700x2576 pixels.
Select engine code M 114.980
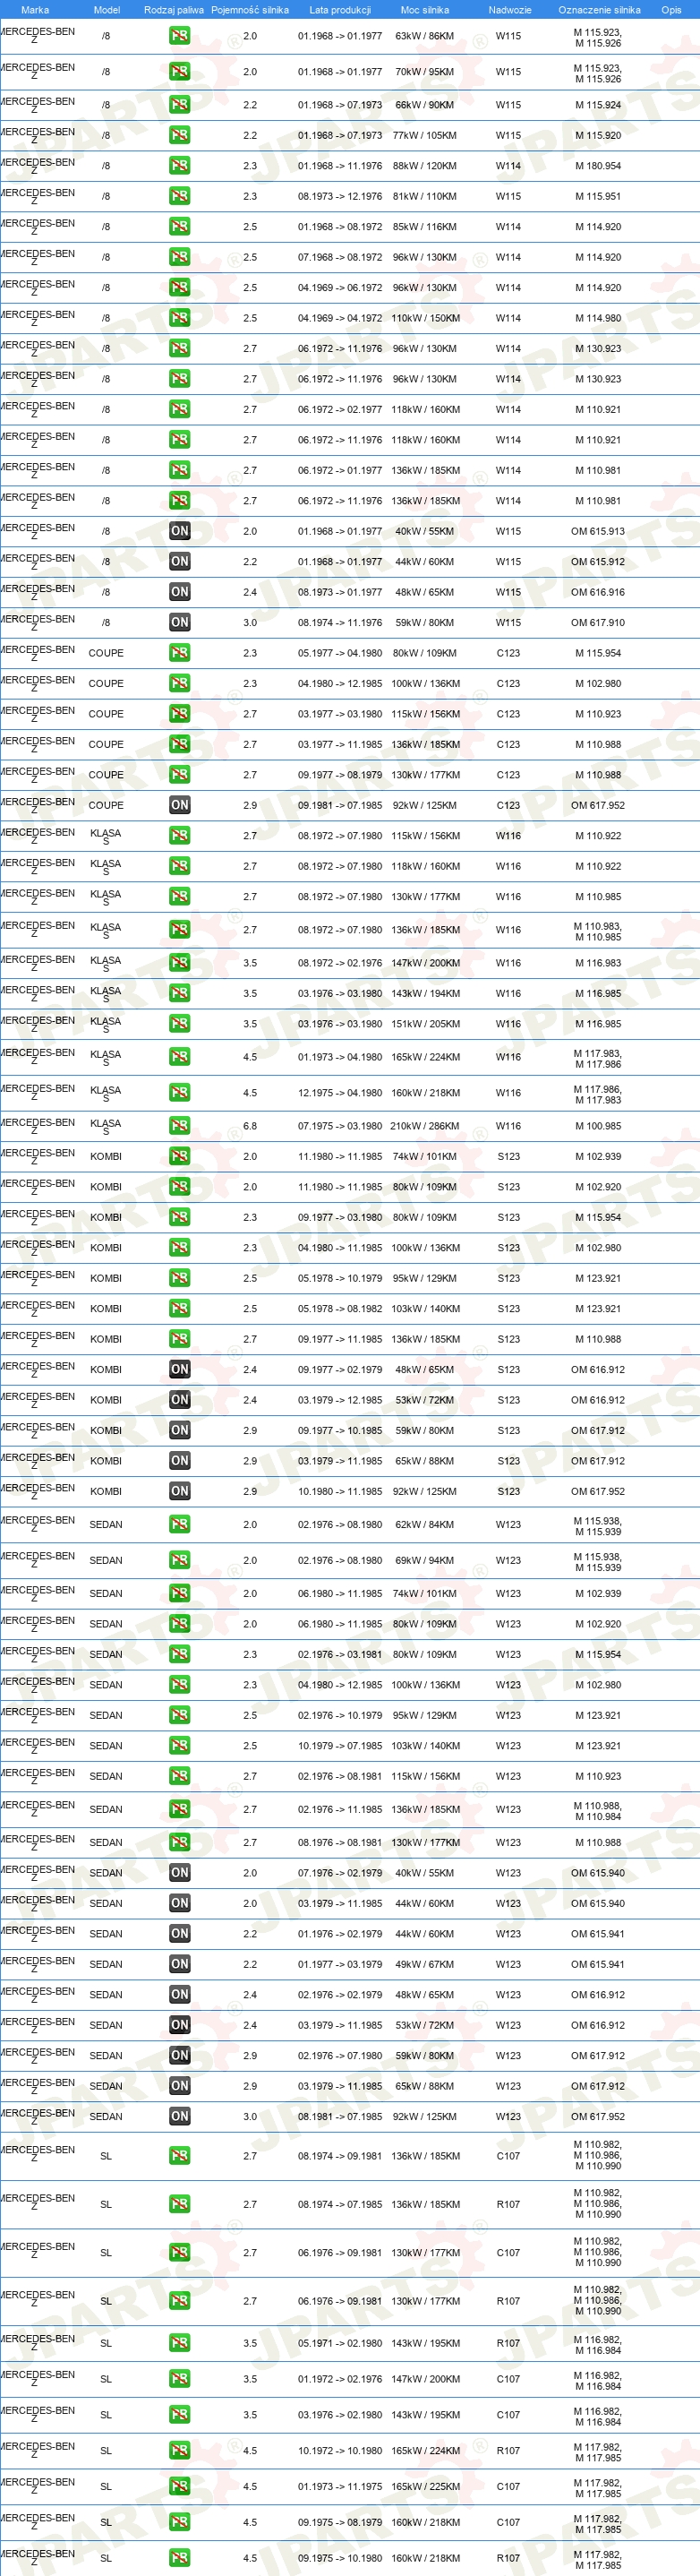click(x=598, y=318)
